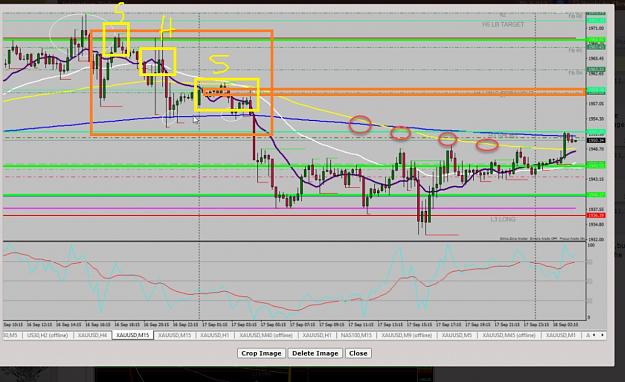Switch to the NAS100,M15 tab
Screen dimensions: 625x382
point(356,335)
